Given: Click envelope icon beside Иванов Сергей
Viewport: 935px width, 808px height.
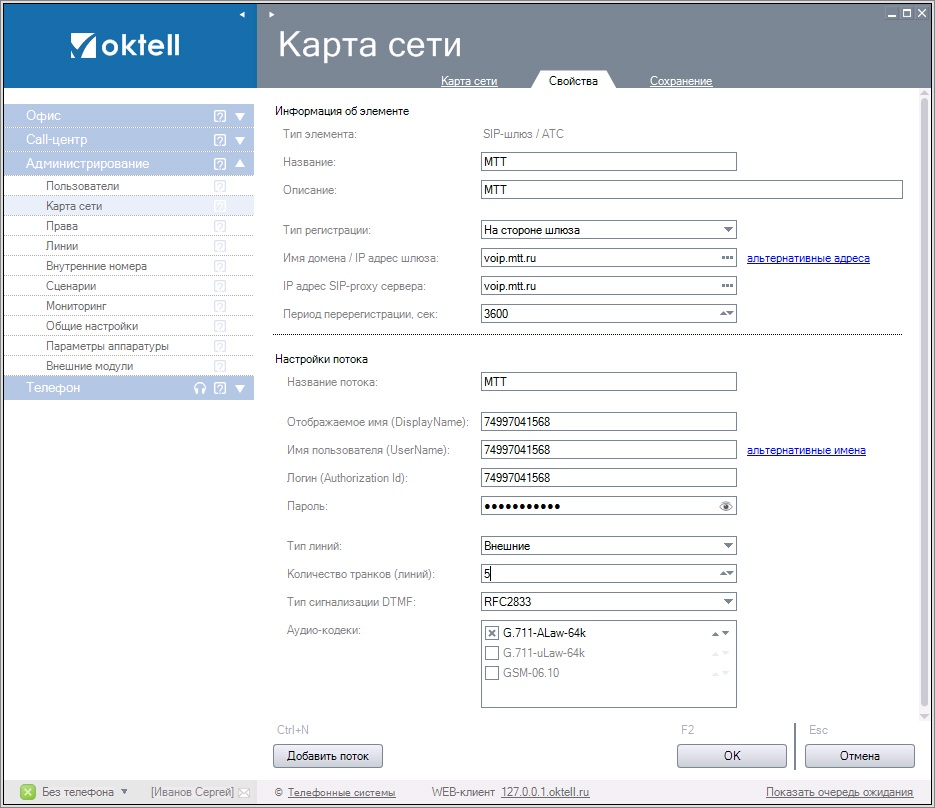Looking at the screenshot, I should pyautogui.click(x=243, y=792).
